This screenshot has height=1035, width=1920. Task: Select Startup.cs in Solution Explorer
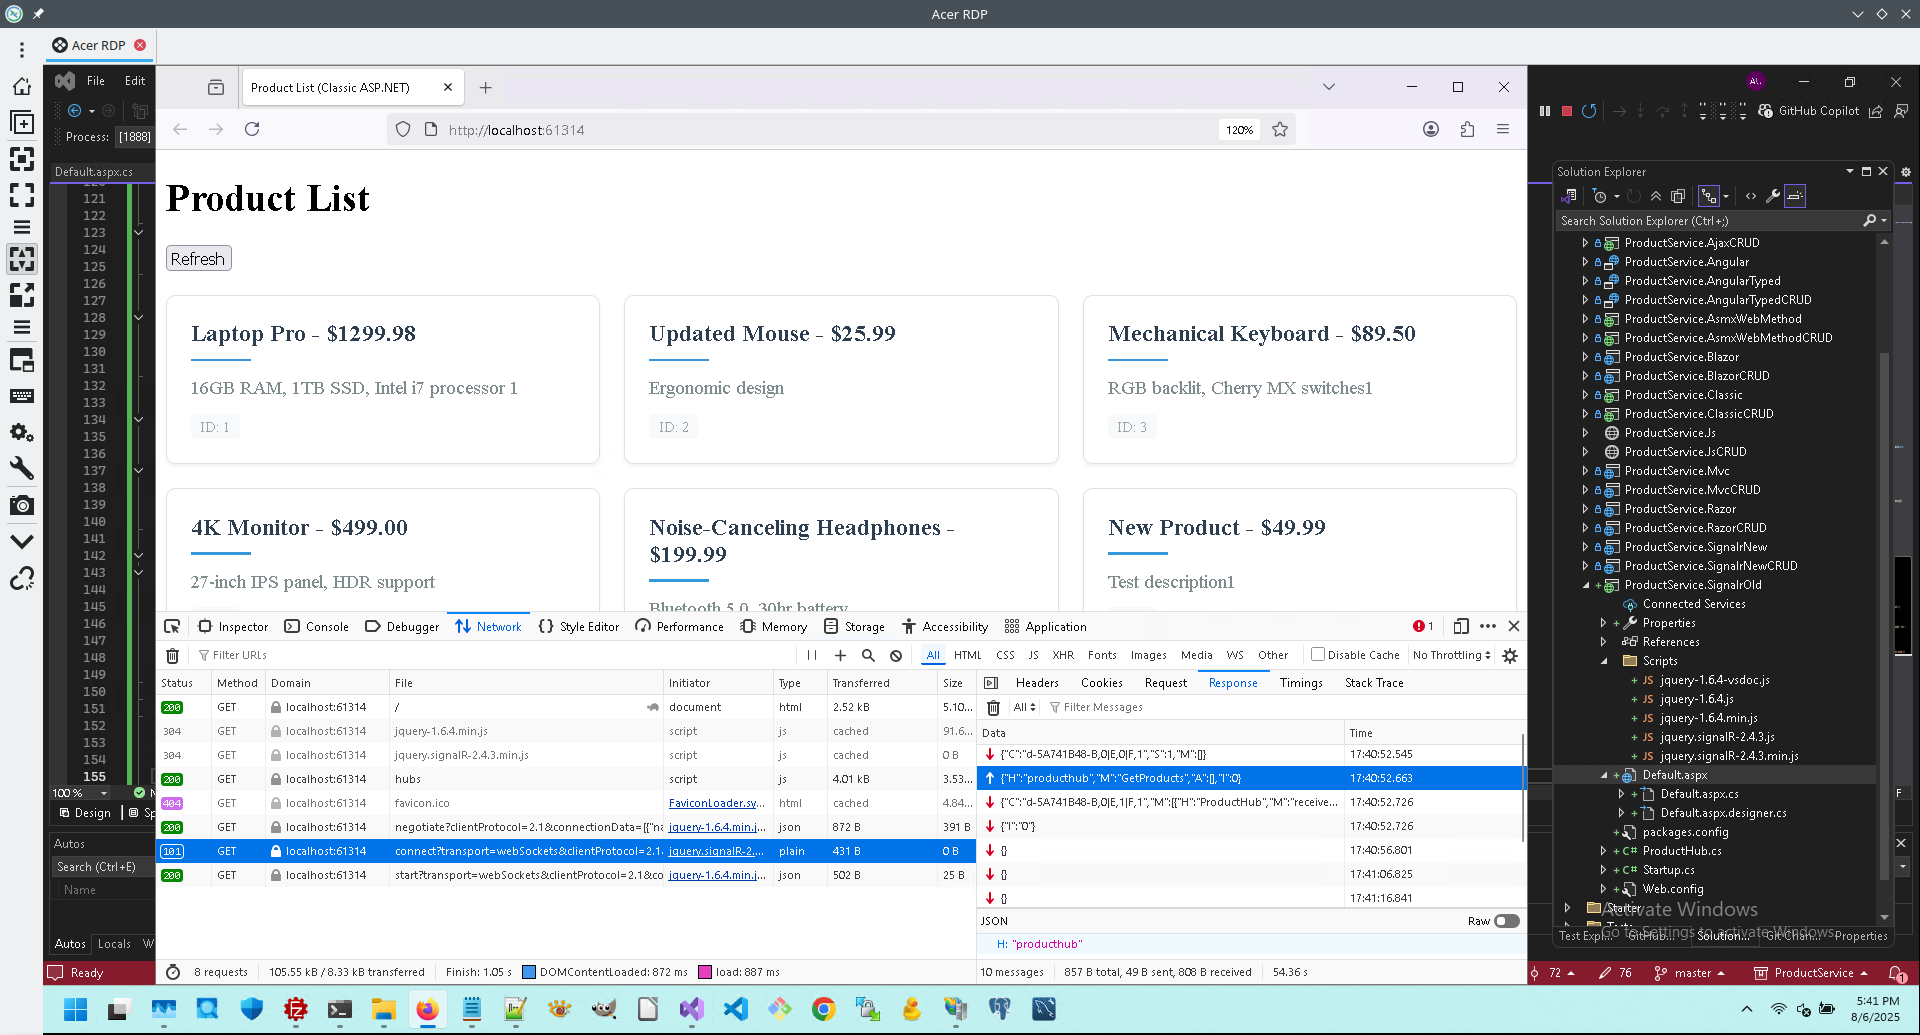(x=1668, y=870)
